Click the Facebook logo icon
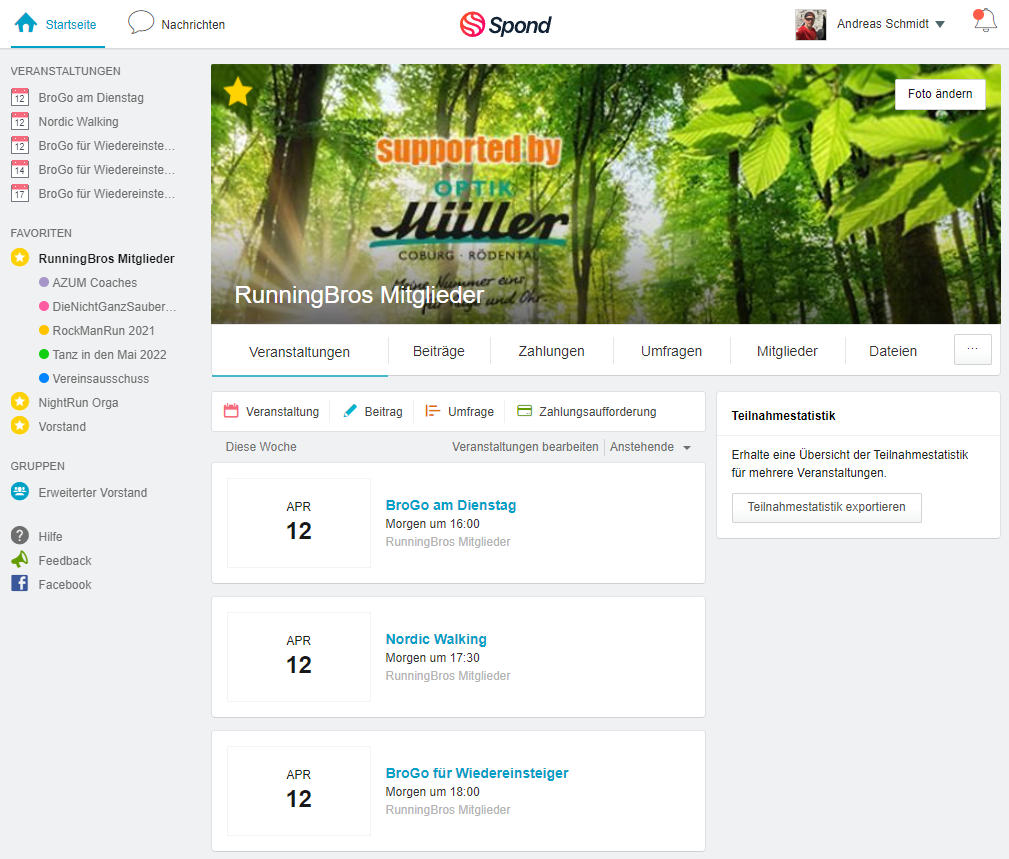 pos(20,584)
